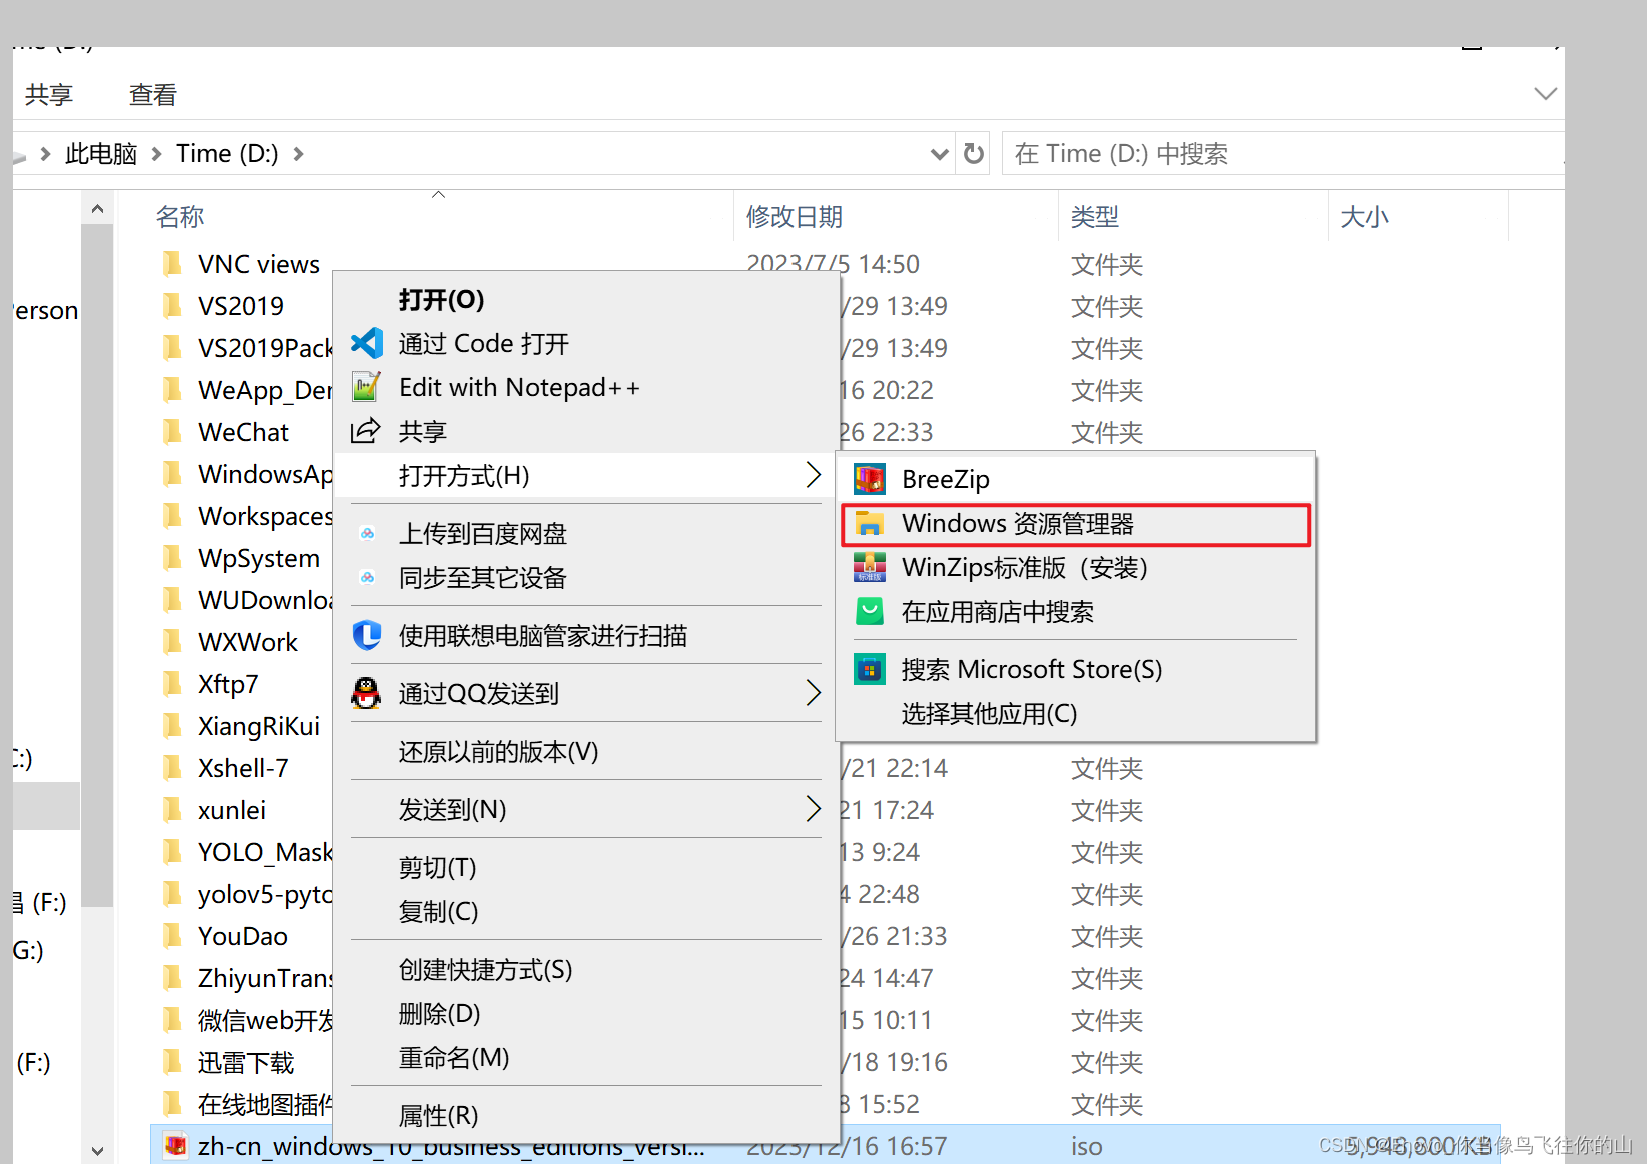Click the chevron after Time (D:) in breadcrumb
This screenshot has width=1647, height=1164.
(x=298, y=154)
